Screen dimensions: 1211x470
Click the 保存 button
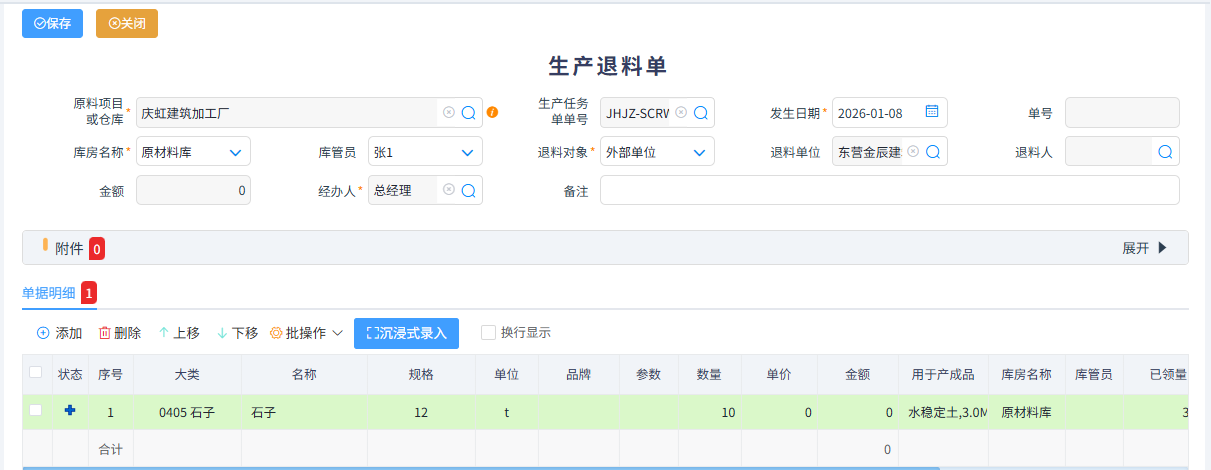pyautogui.click(x=52, y=23)
